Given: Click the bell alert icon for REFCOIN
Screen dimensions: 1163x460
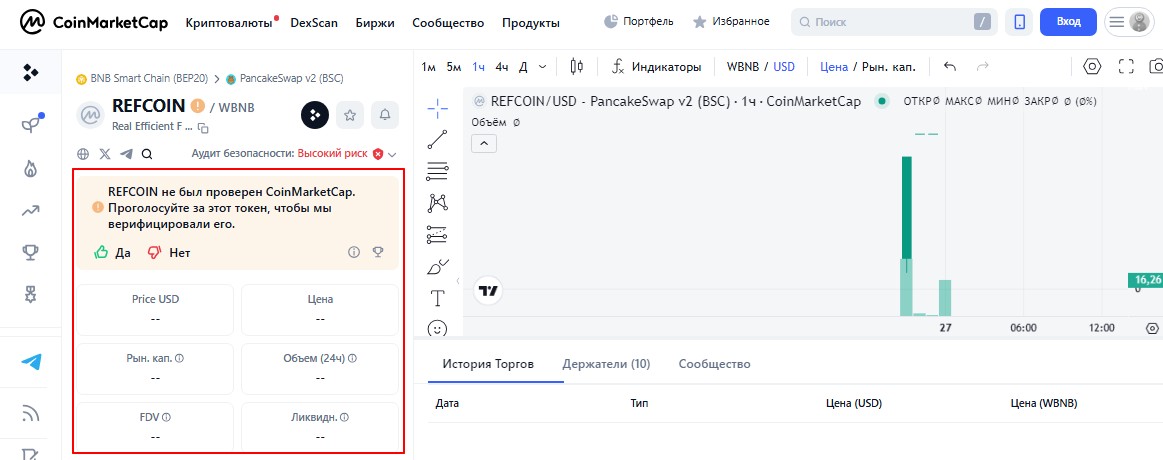Looking at the screenshot, I should (x=385, y=115).
